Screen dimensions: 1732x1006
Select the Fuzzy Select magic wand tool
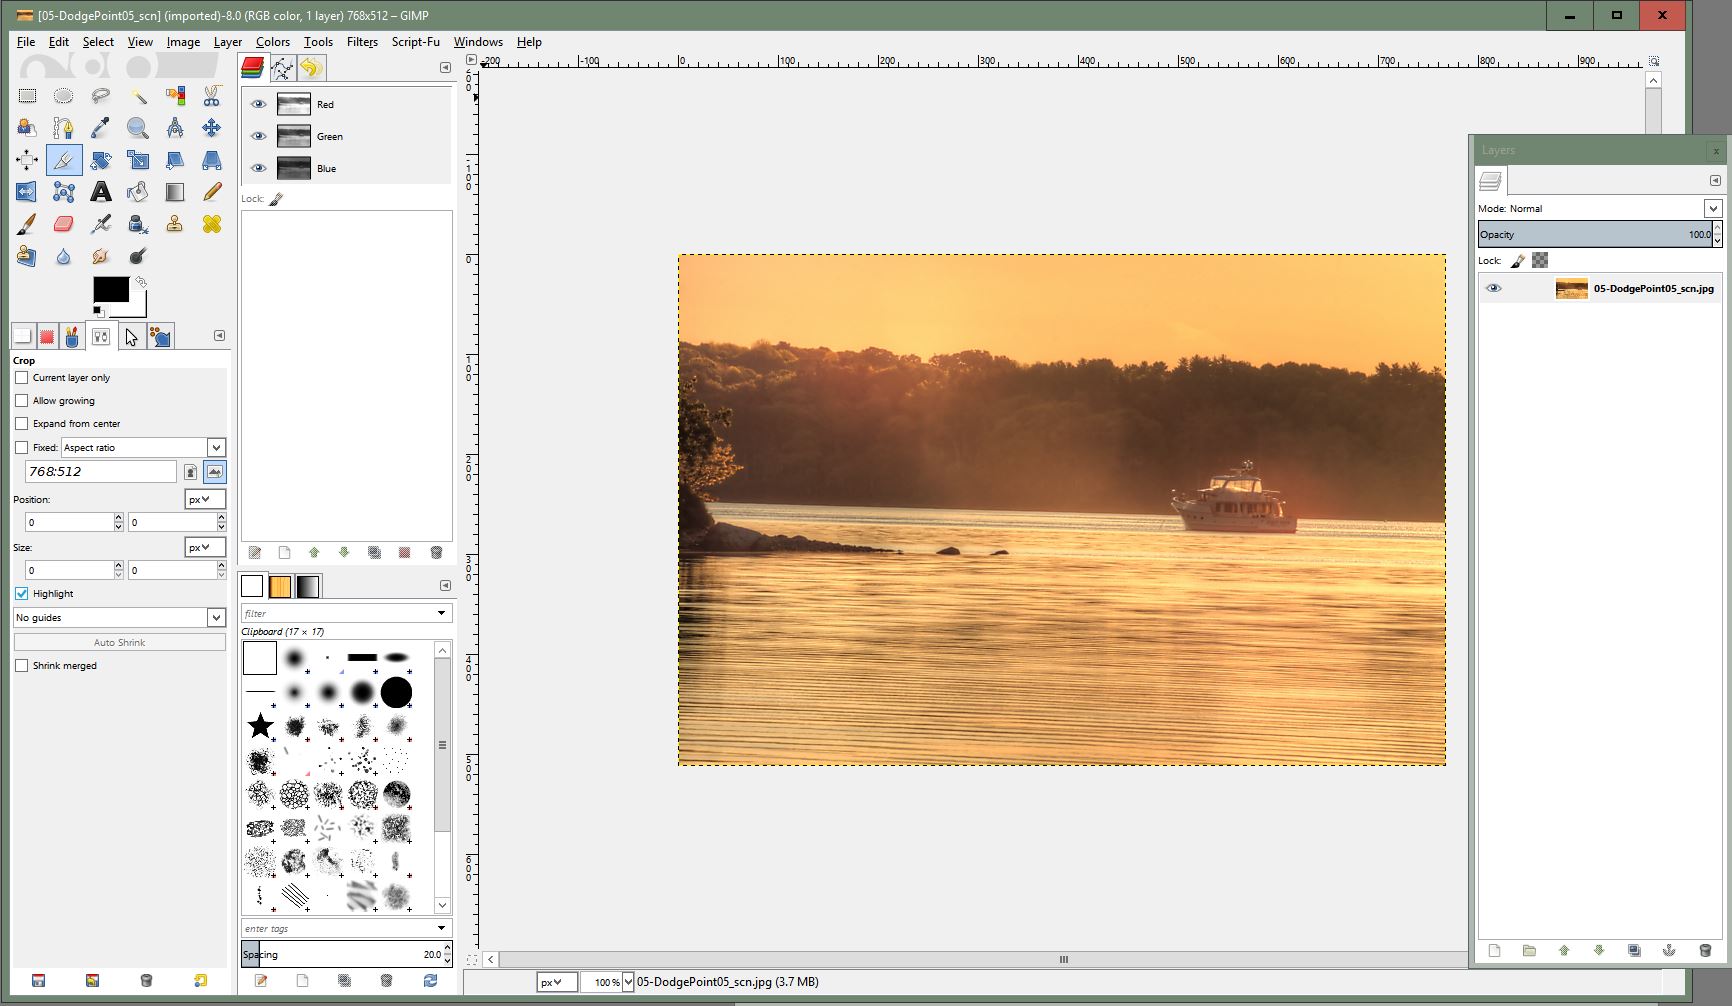pos(138,96)
